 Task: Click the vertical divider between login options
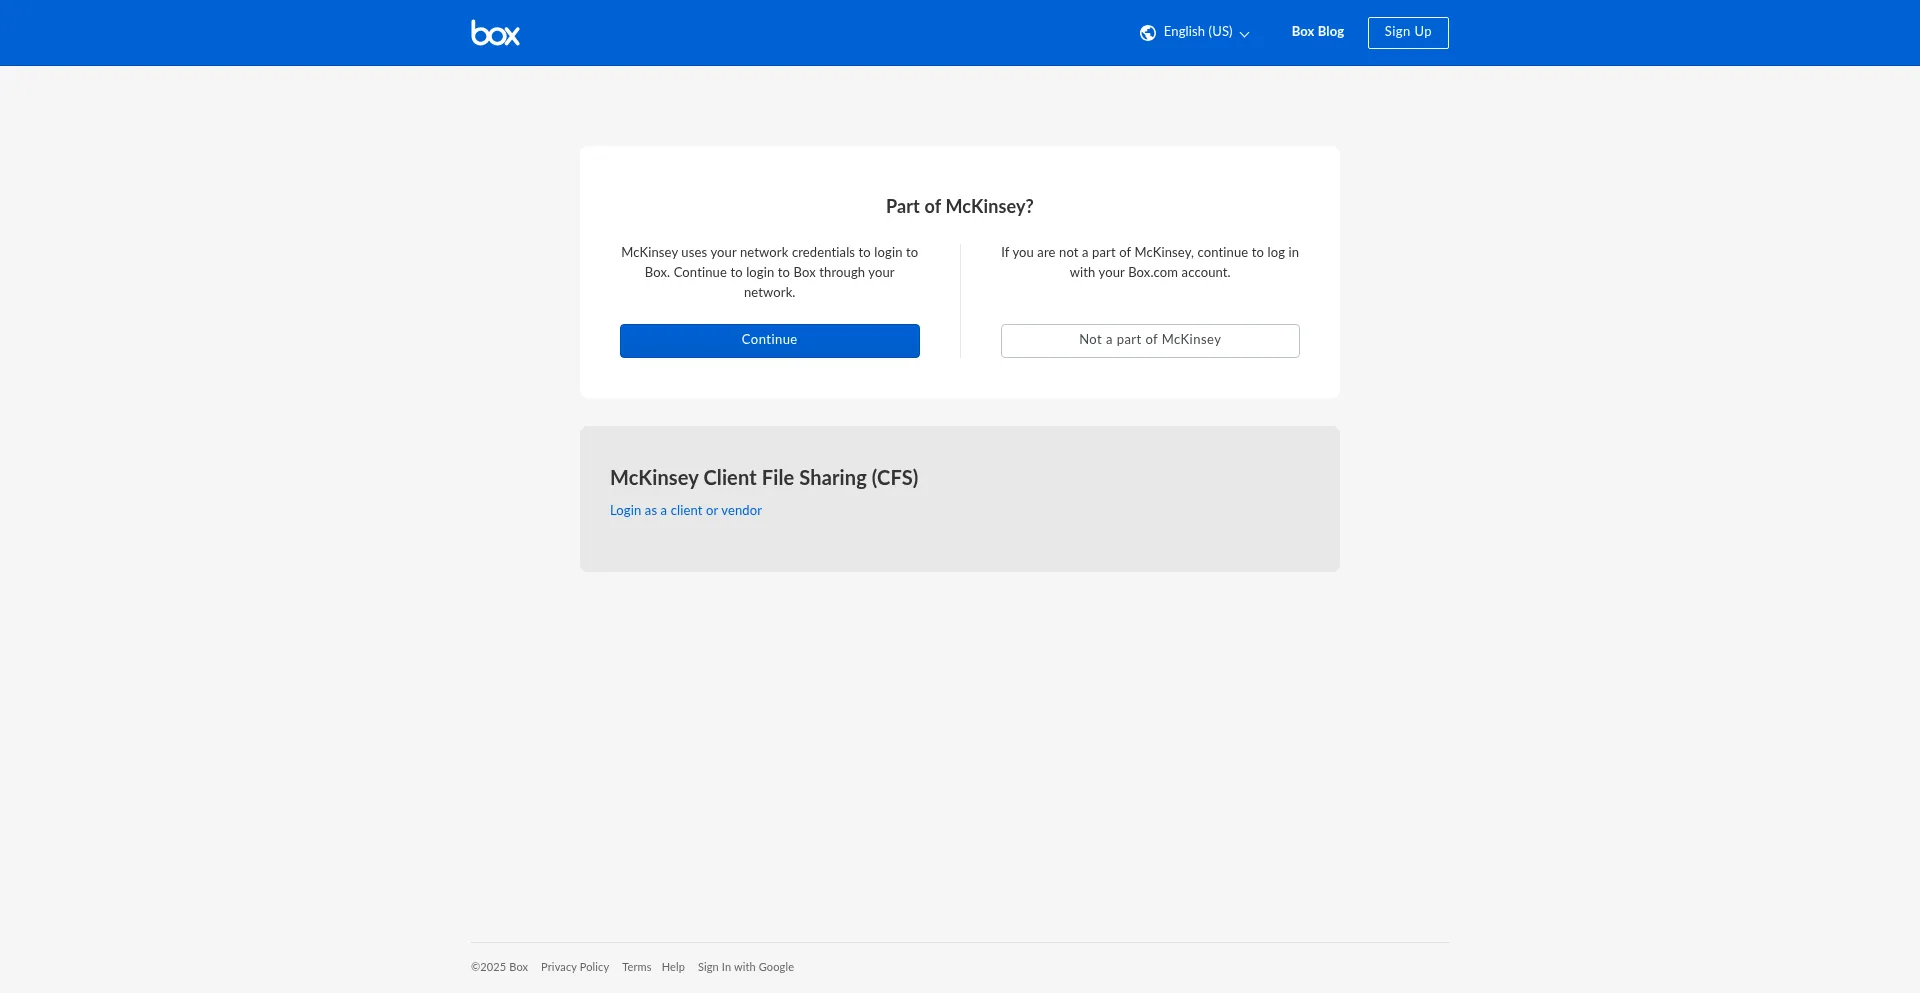tap(960, 300)
